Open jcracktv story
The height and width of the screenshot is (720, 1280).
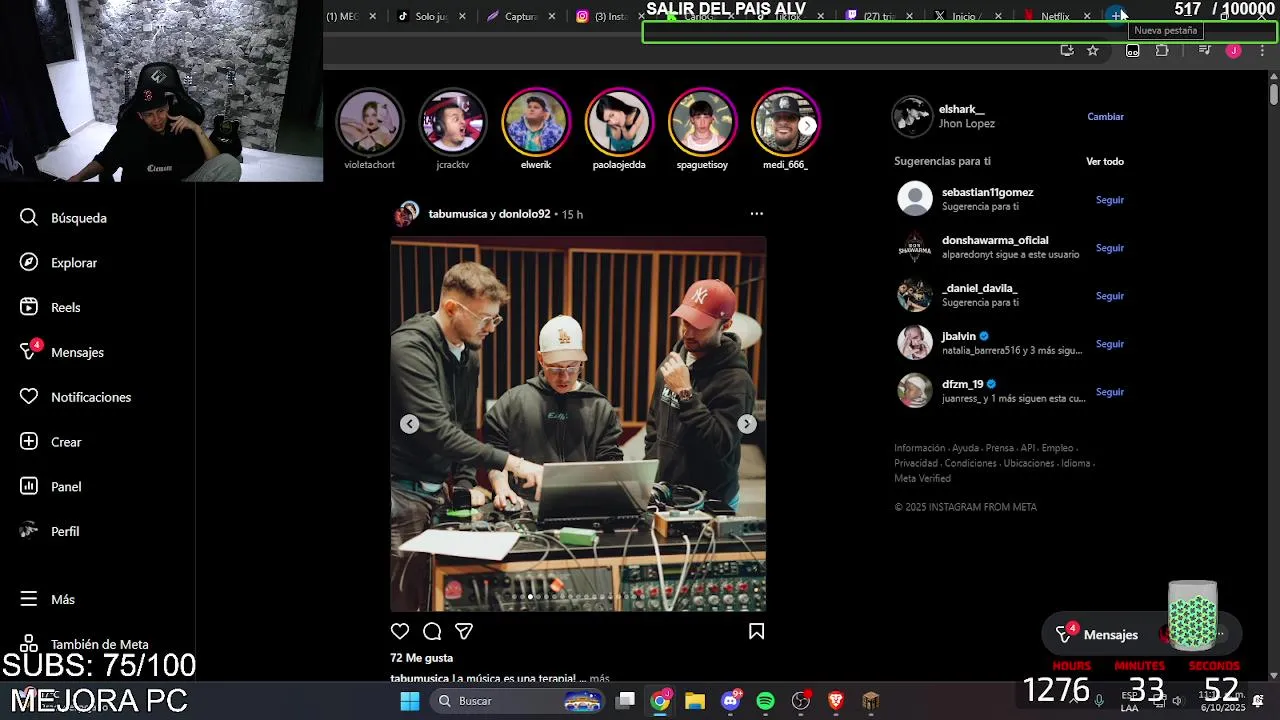coord(452,129)
